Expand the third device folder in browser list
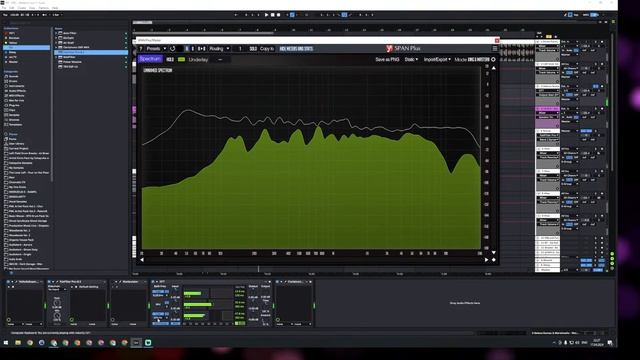This screenshot has height=360, width=640. coord(56,43)
